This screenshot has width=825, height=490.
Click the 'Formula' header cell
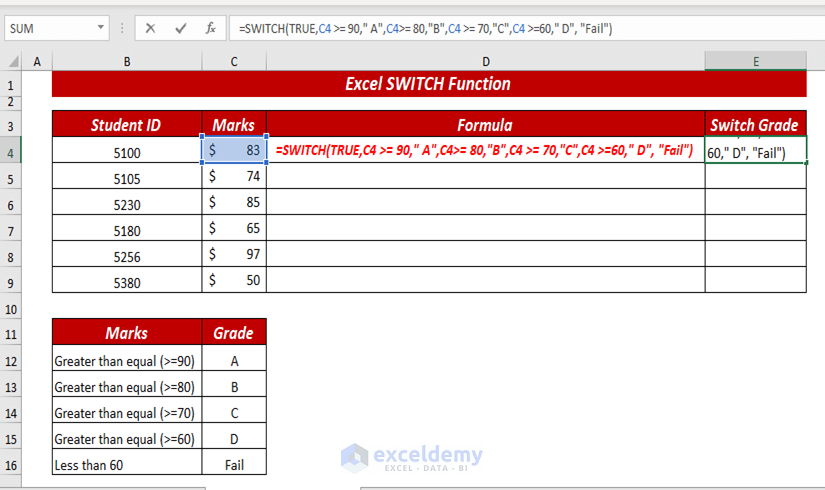(486, 125)
